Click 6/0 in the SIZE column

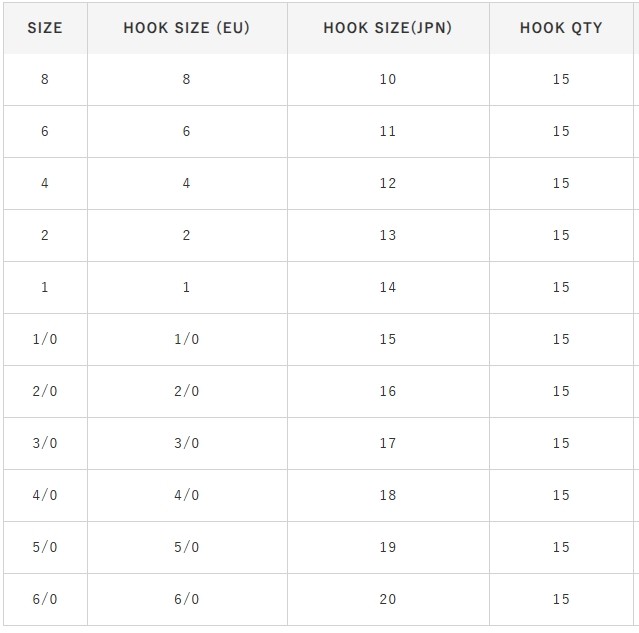click(x=45, y=599)
